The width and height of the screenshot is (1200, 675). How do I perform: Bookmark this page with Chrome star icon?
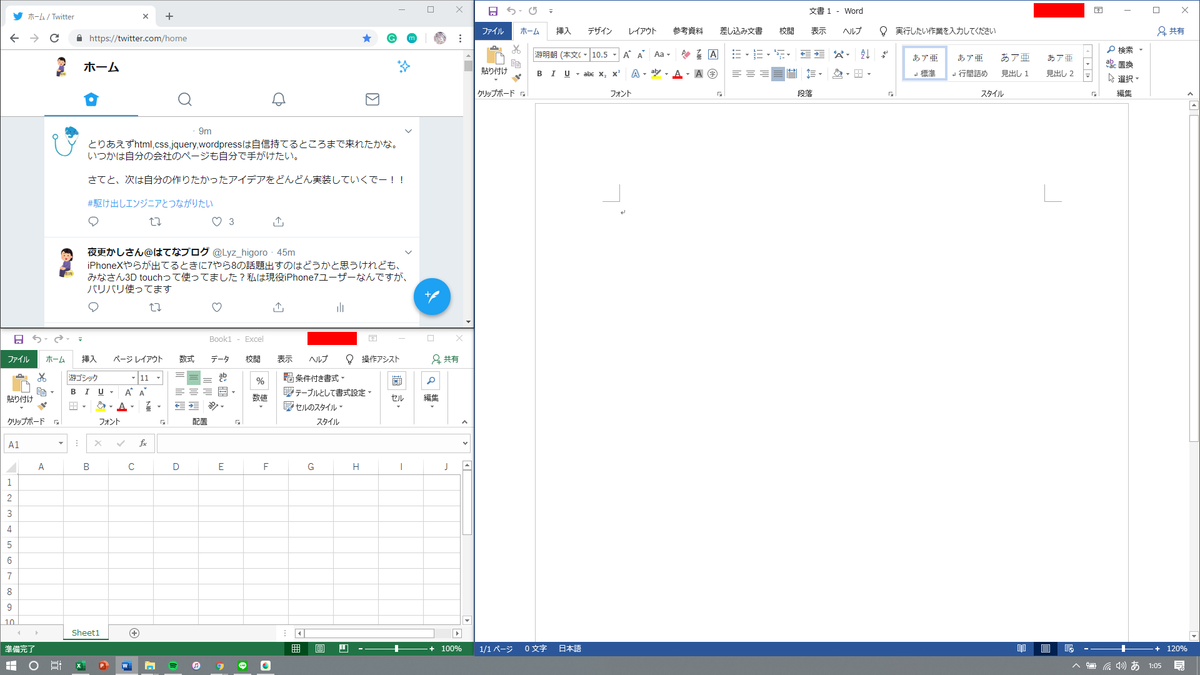pyautogui.click(x=367, y=38)
